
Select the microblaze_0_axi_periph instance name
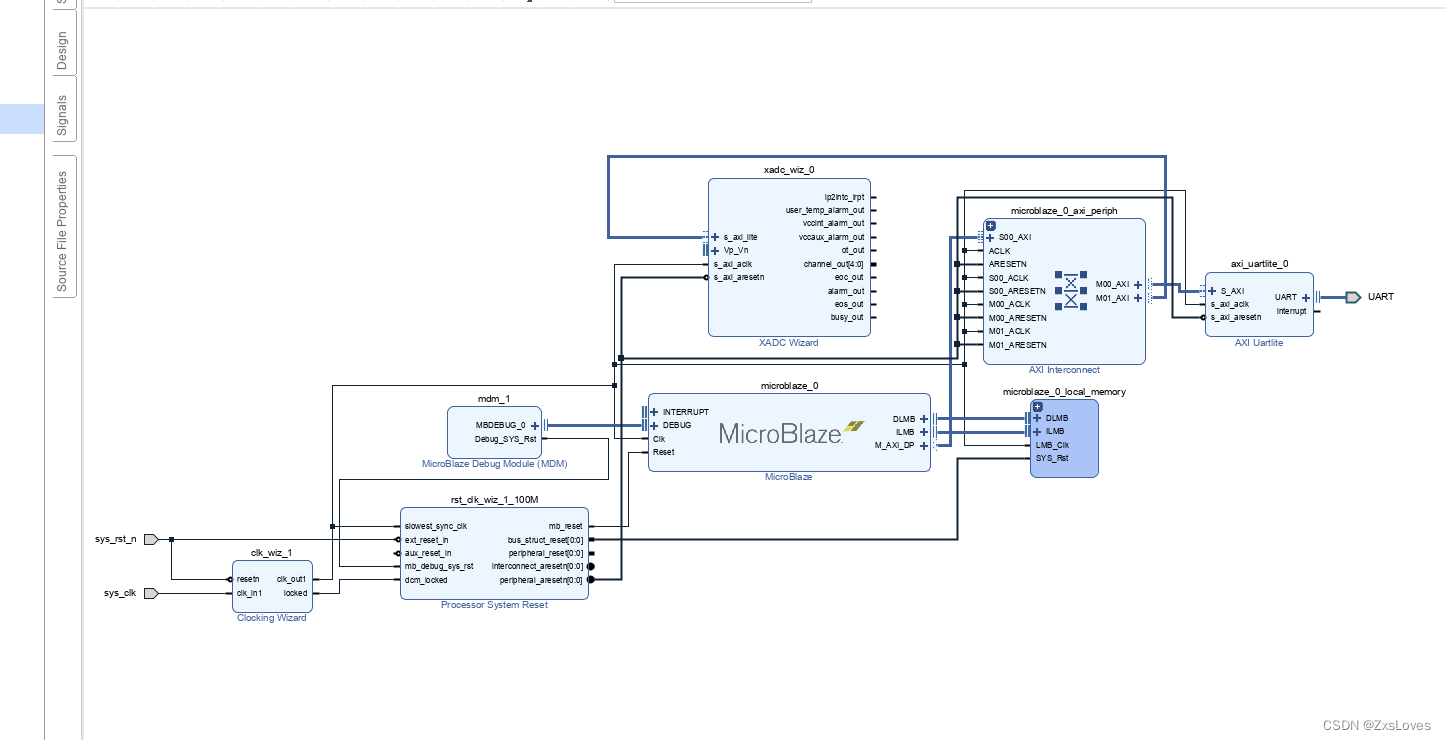(x=1064, y=211)
